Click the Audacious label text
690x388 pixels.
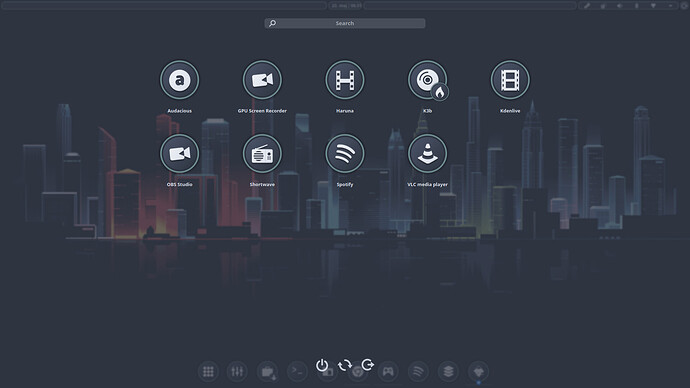[x=180, y=111]
